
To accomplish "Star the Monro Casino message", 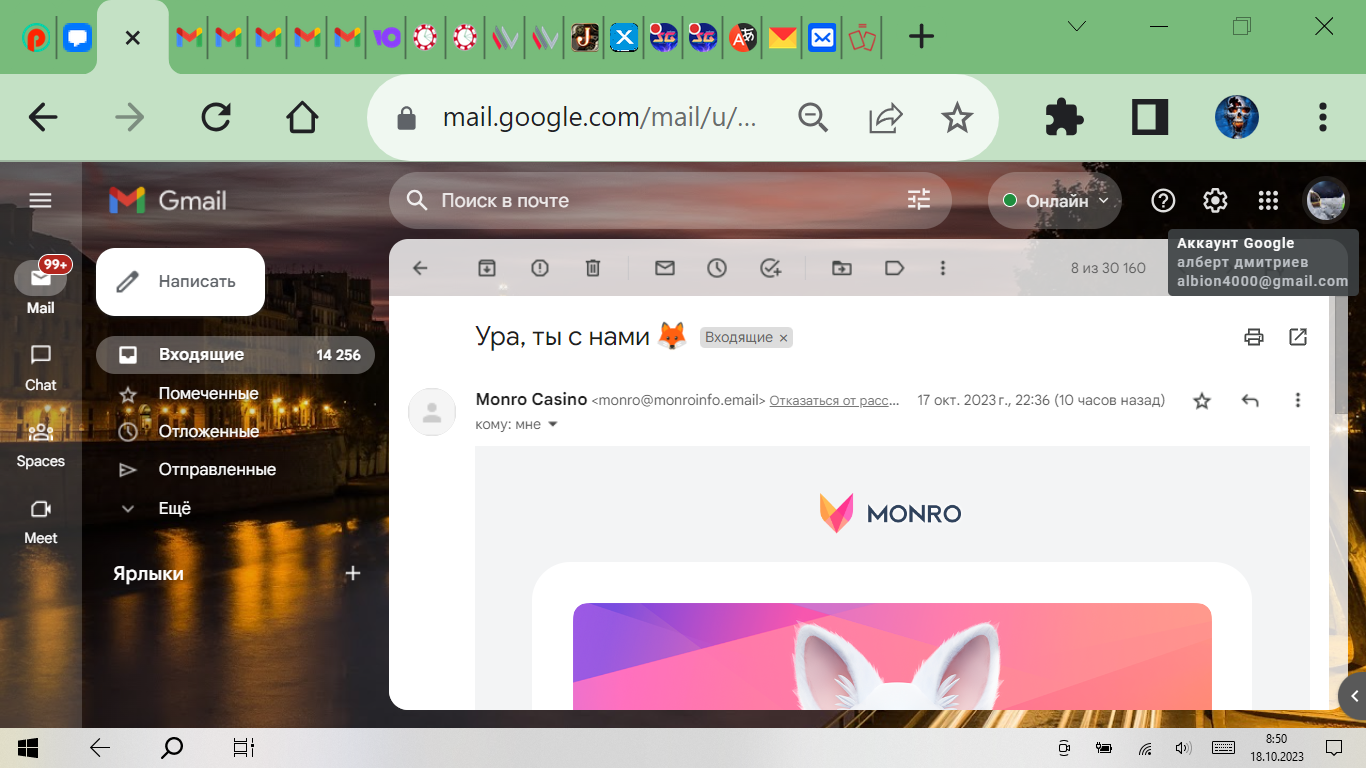I will coord(1202,400).
